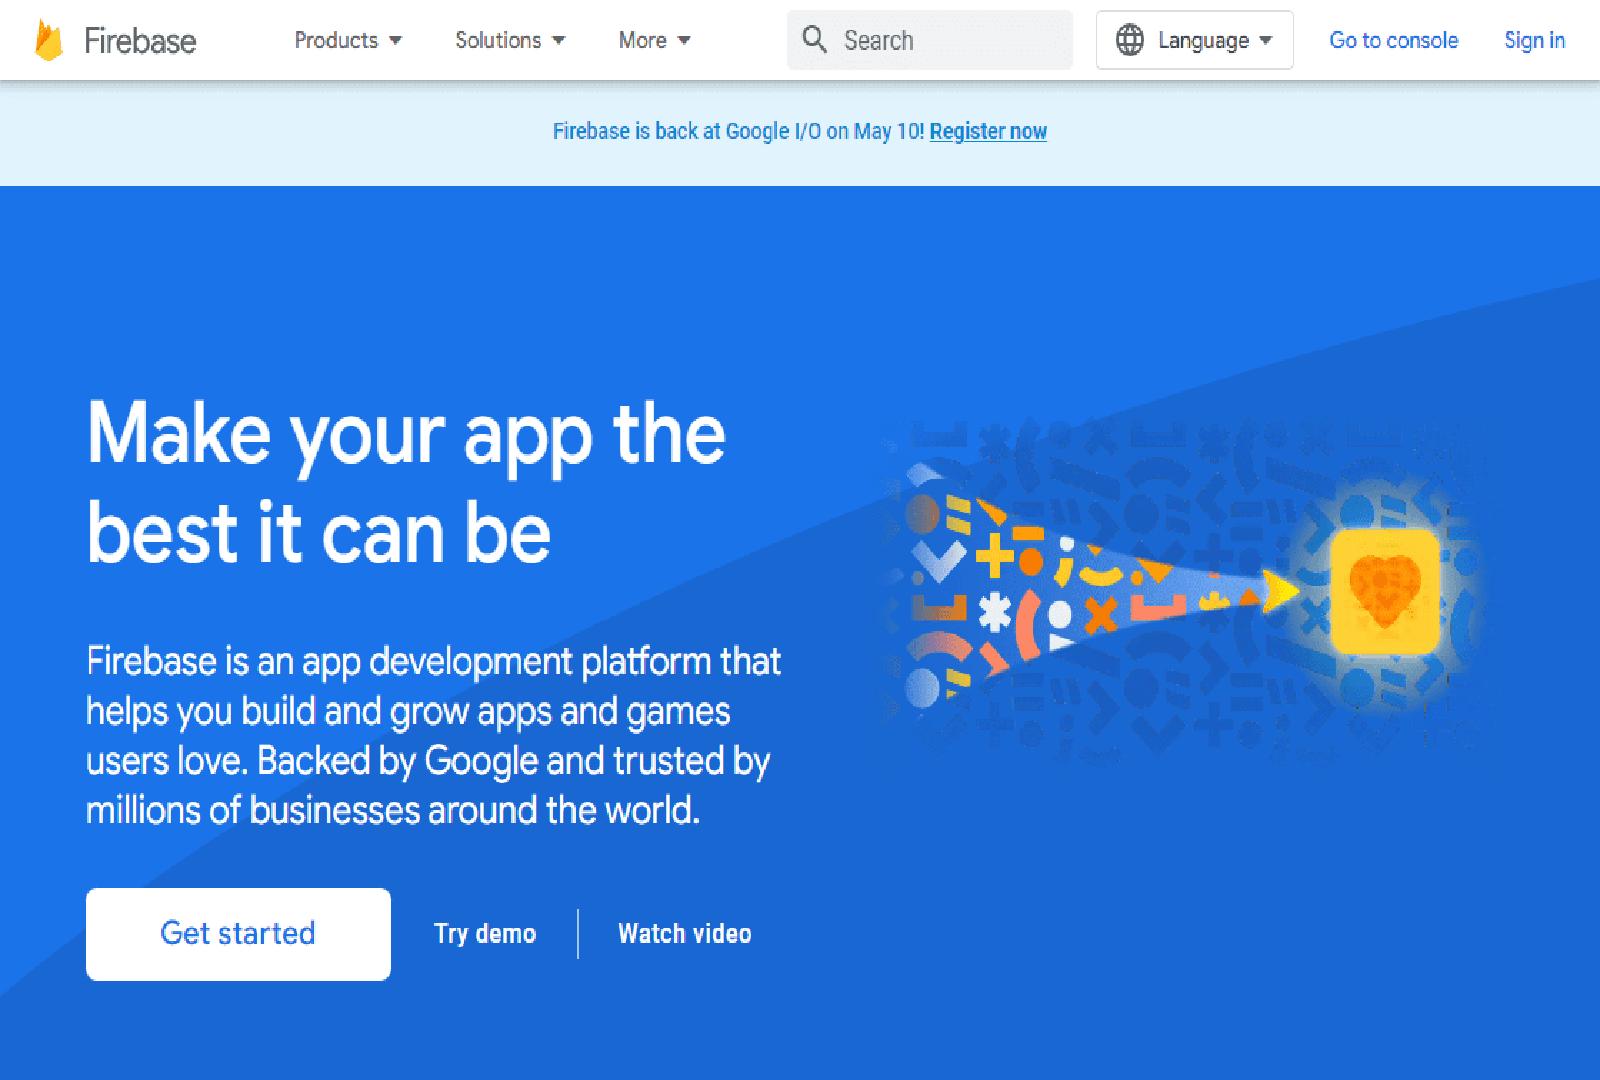
Task: Click the Products dropdown arrow
Action: coord(397,41)
